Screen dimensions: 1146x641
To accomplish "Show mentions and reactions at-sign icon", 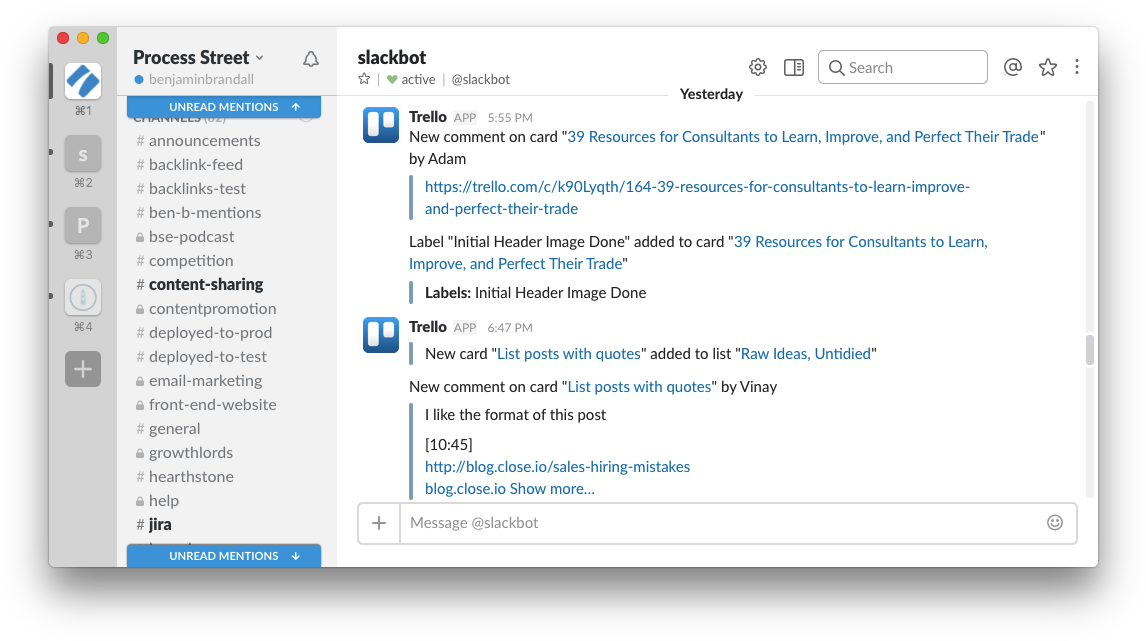I will (x=1012, y=67).
